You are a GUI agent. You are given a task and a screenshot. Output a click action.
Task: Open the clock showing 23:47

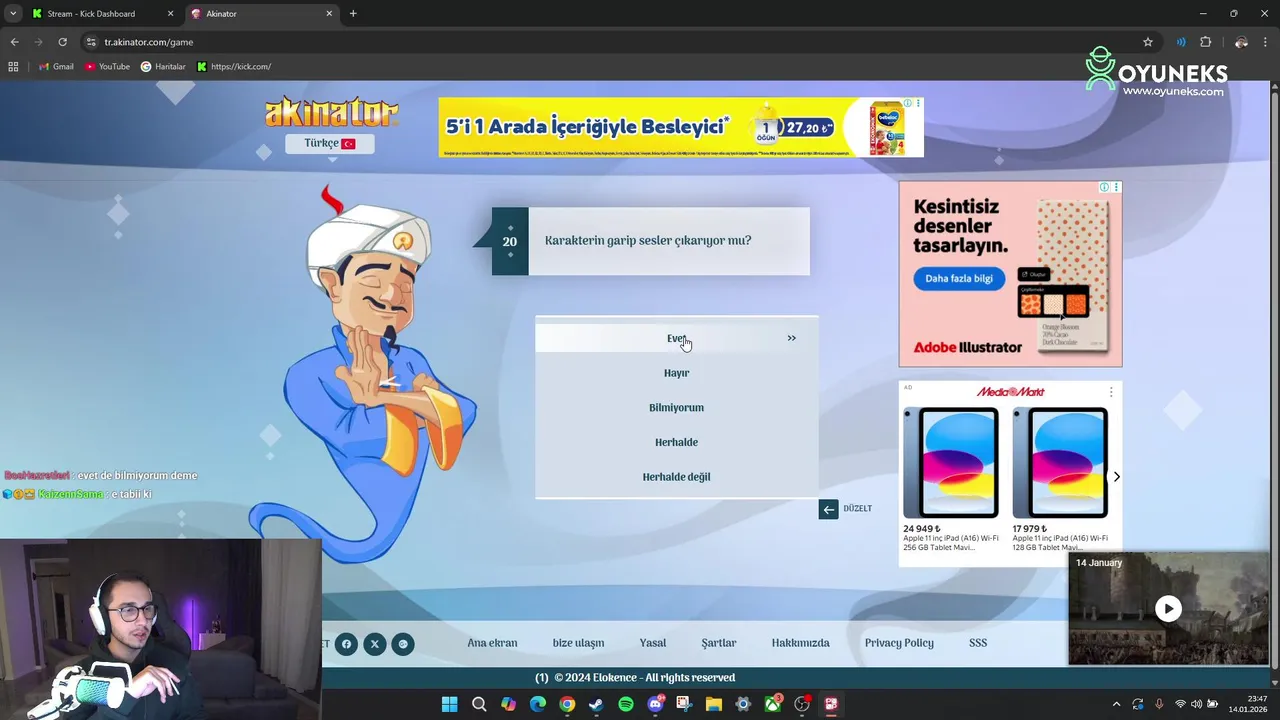click(x=1247, y=704)
